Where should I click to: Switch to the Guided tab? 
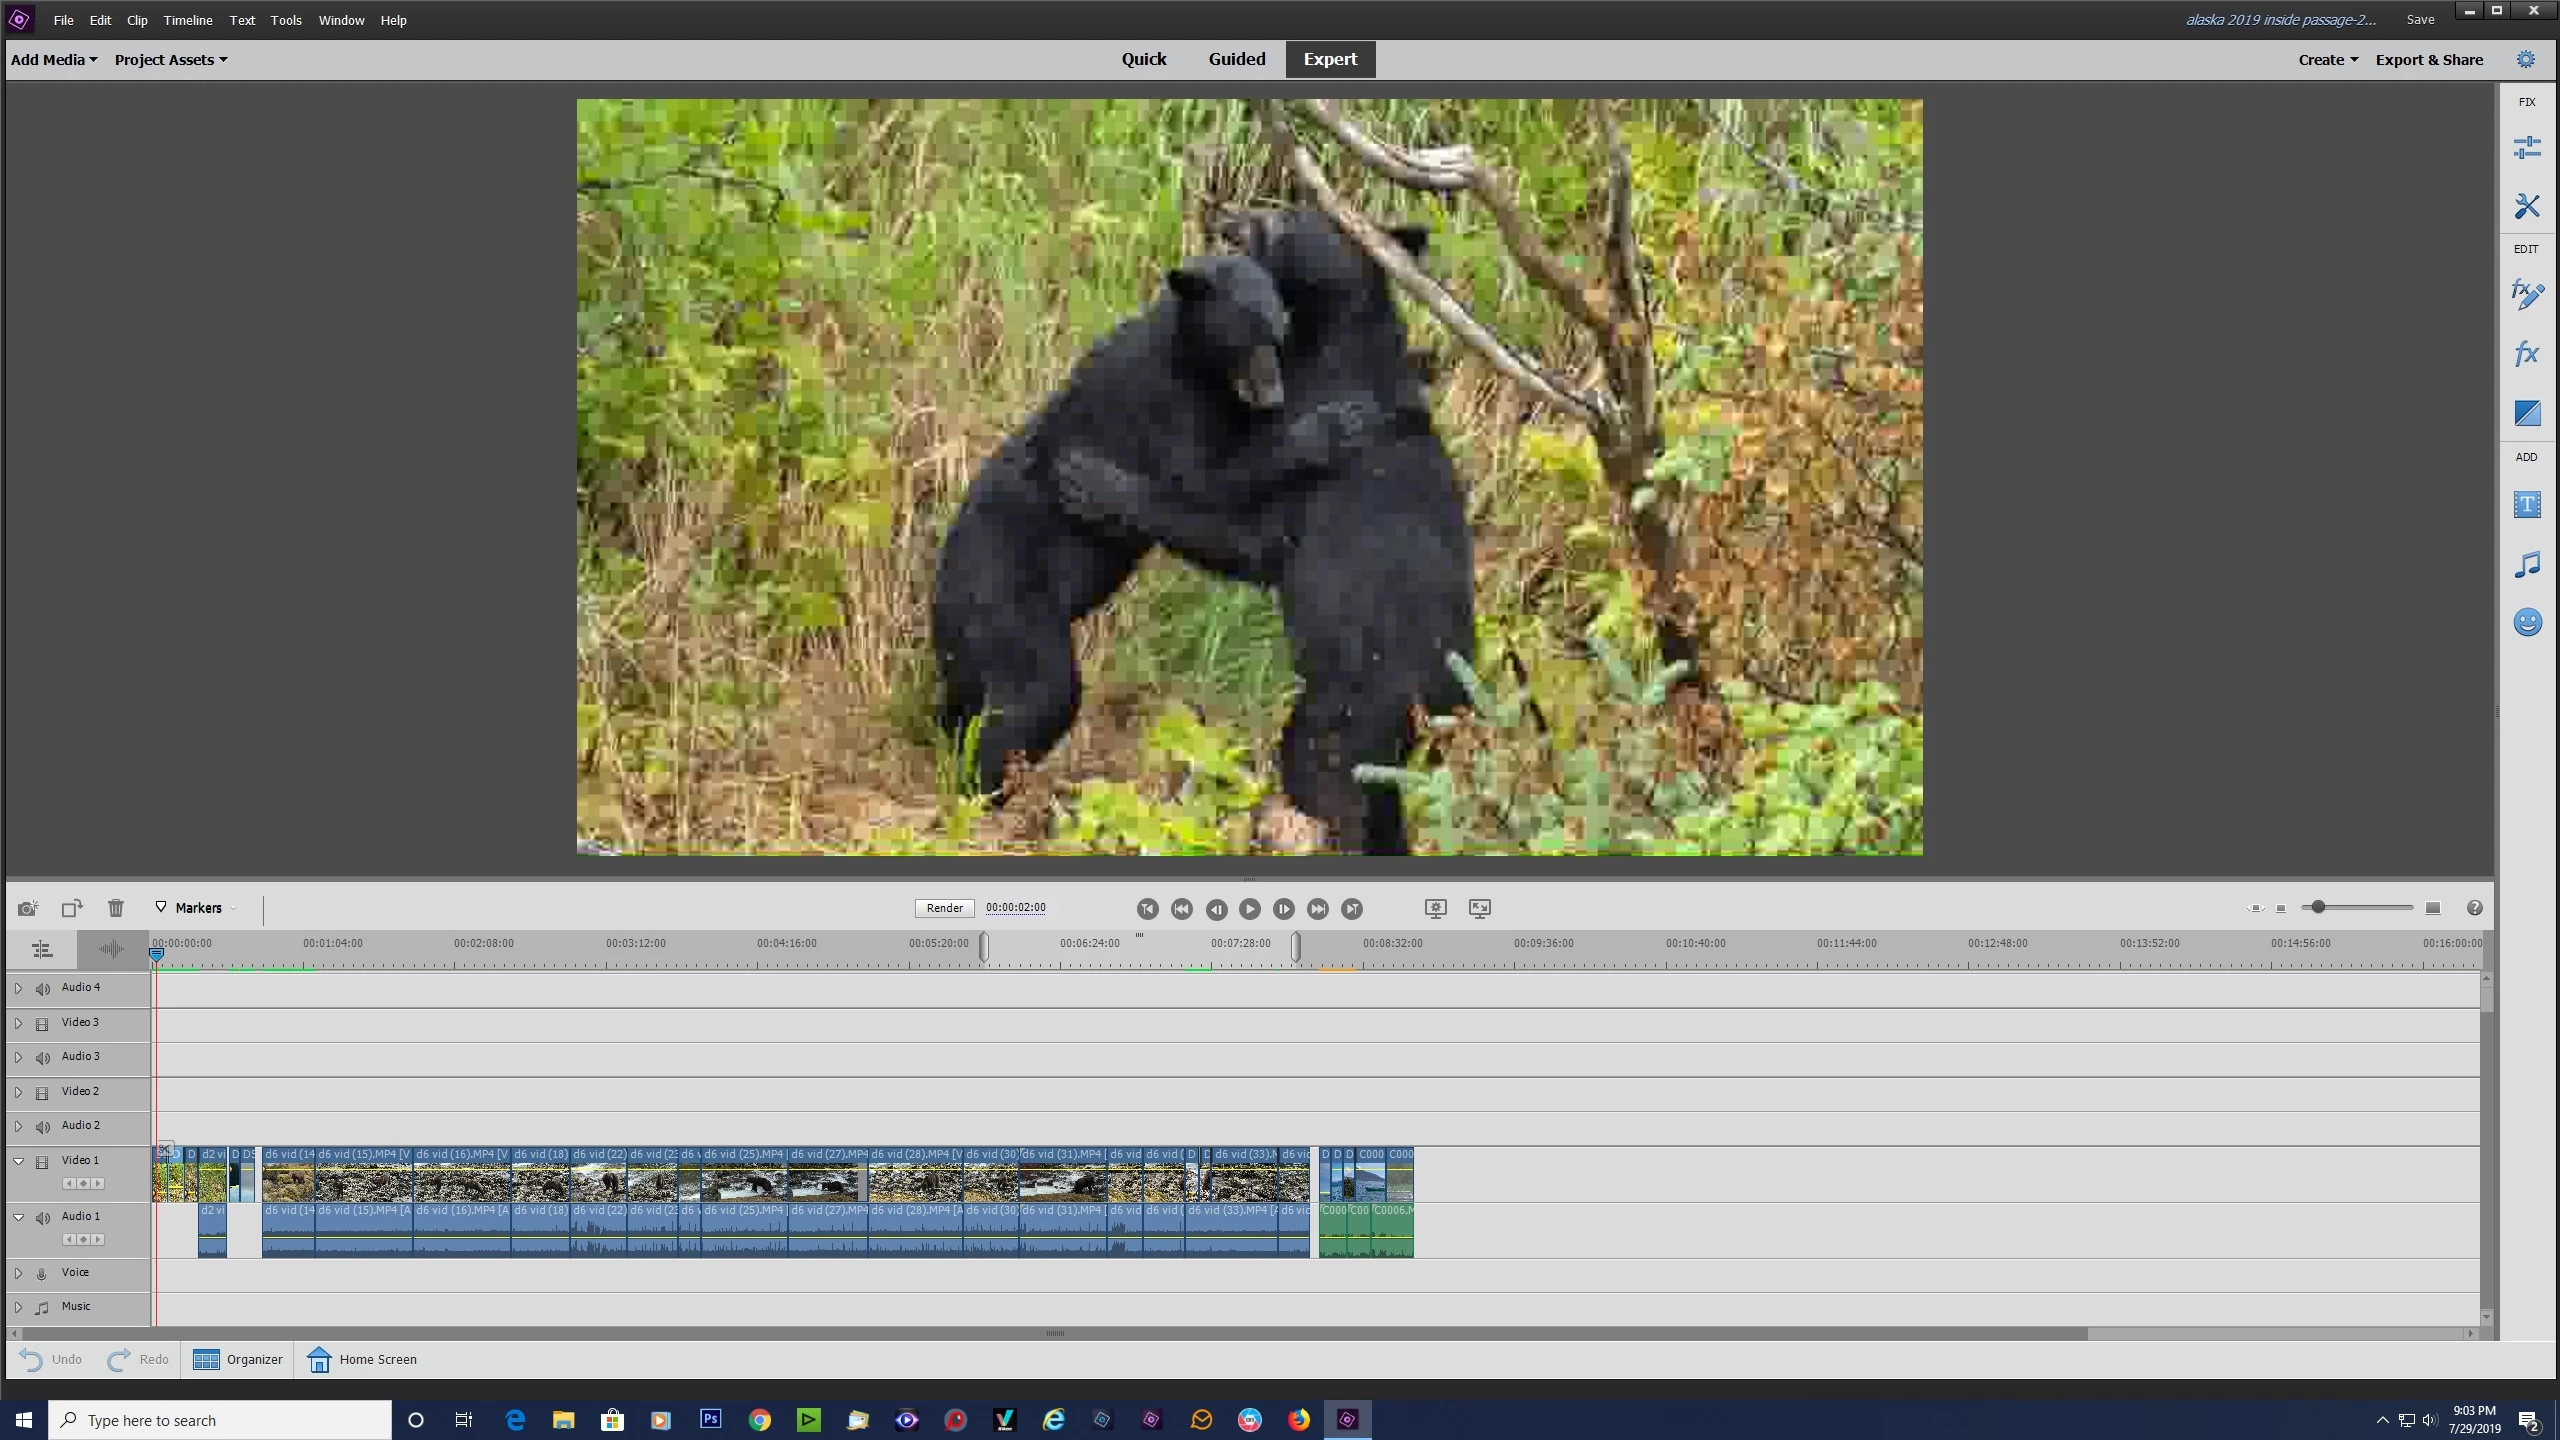1236,59
